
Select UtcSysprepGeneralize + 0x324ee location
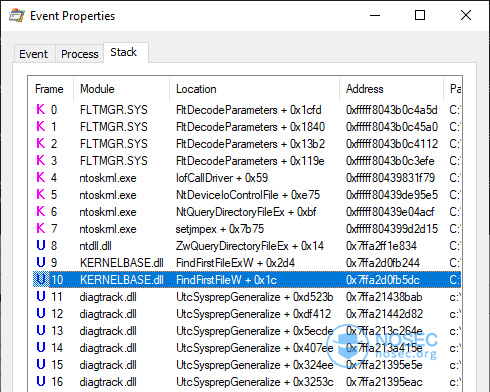(255, 365)
